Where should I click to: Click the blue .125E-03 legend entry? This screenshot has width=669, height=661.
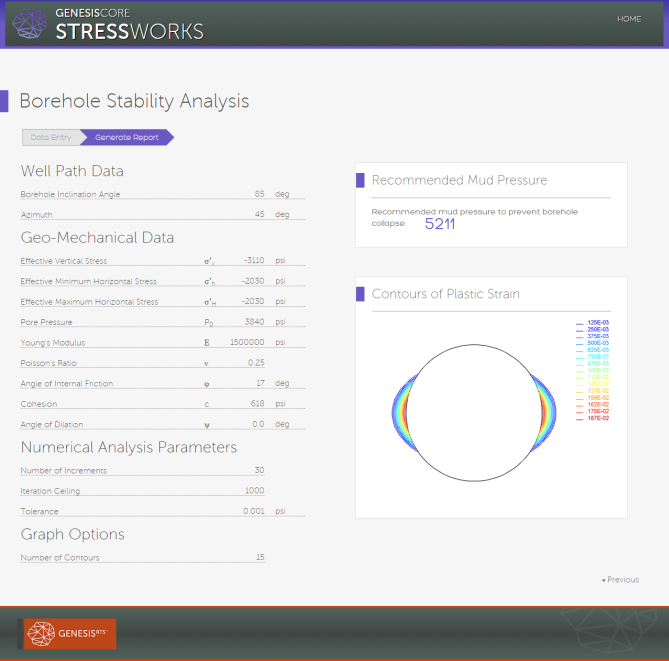pyautogui.click(x=592, y=323)
